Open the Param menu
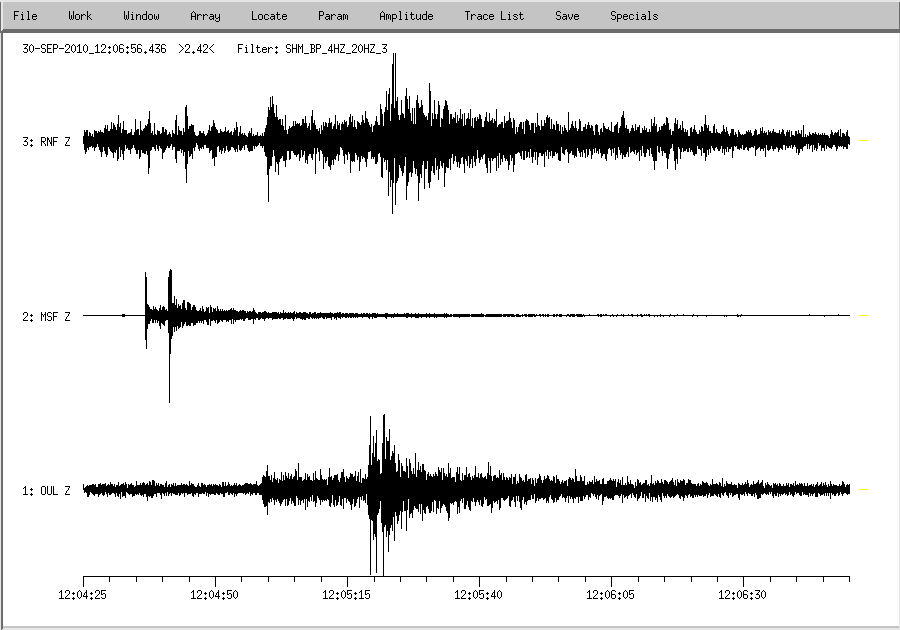 pyautogui.click(x=333, y=16)
